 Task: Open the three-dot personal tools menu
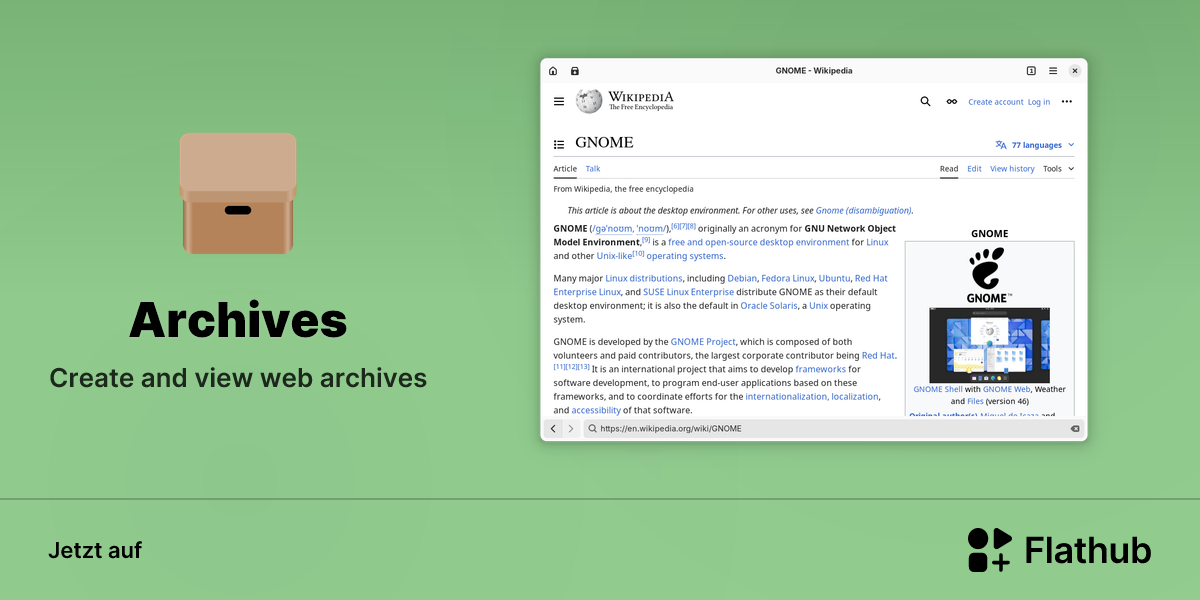click(x=1067, y=102)
